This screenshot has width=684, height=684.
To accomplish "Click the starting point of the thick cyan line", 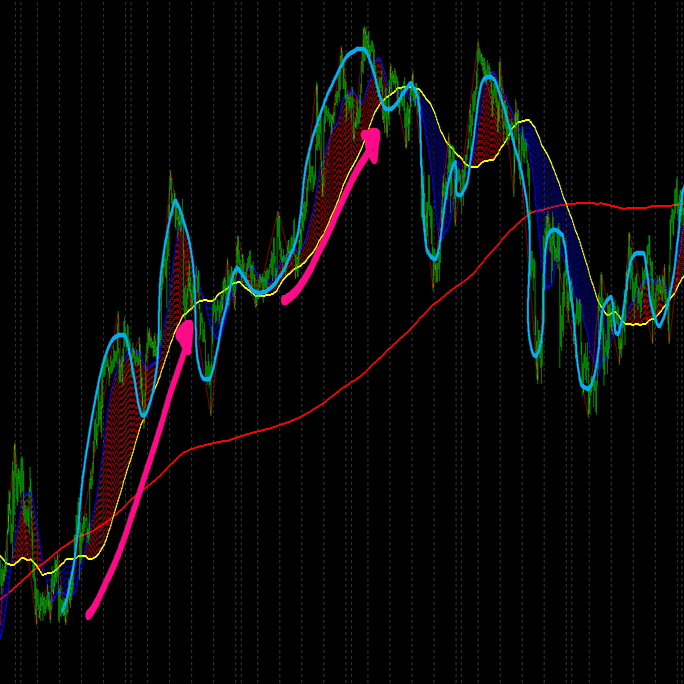I will 64,610.
